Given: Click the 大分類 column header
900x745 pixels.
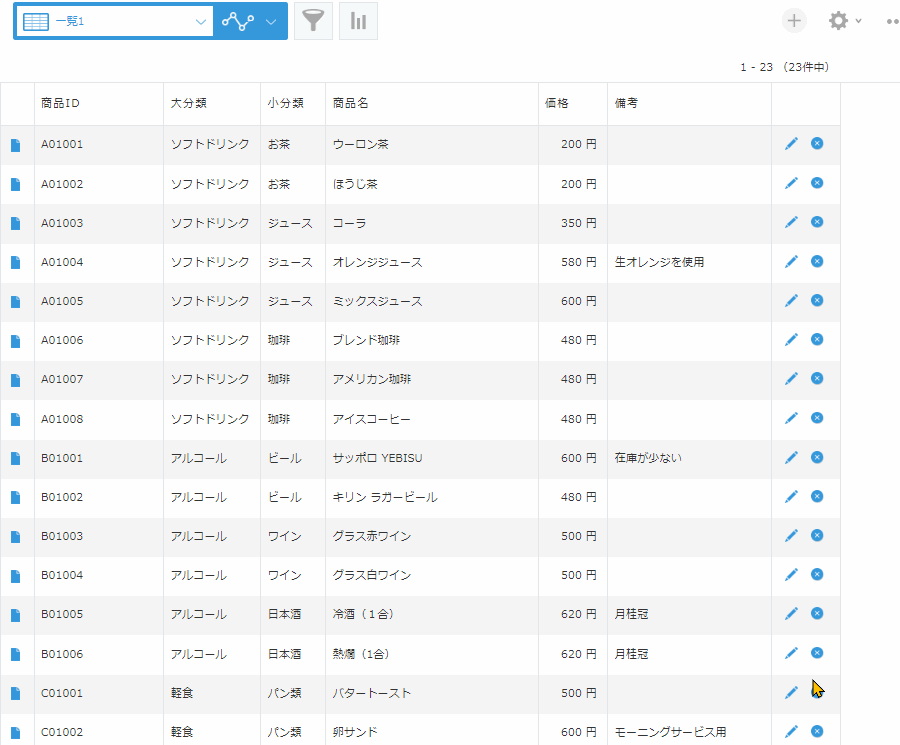Looking at the screenshot, I should (189, 103).
